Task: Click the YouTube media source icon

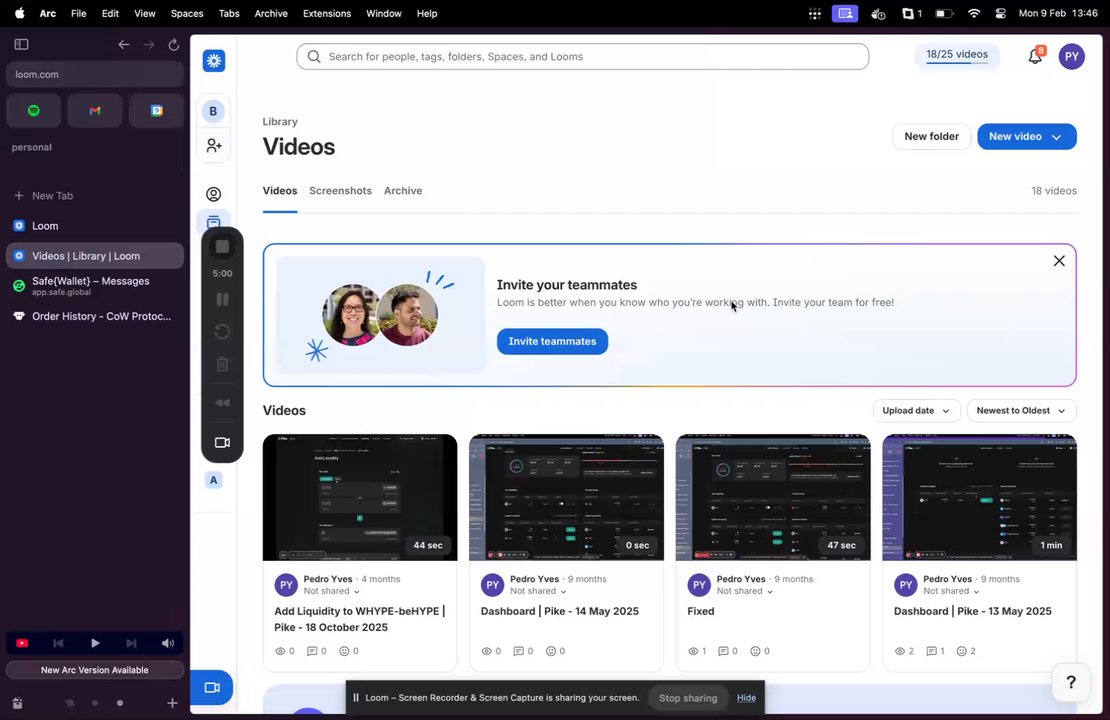Action: [x=22, y=643]
